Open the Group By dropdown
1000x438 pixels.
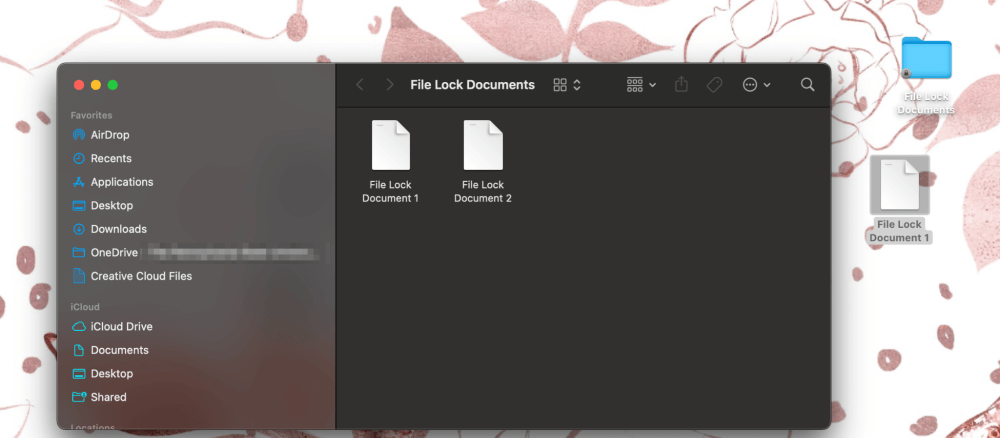click(x=641, y=85)
